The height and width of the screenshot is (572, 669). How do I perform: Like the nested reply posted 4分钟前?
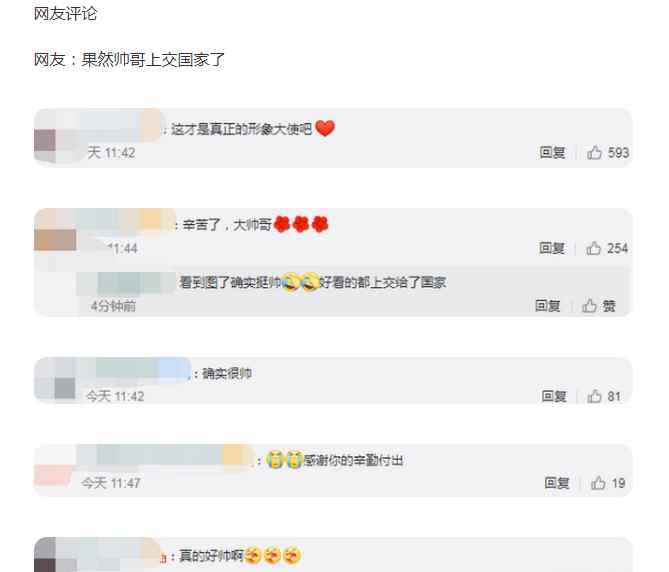tap(589, 305)
